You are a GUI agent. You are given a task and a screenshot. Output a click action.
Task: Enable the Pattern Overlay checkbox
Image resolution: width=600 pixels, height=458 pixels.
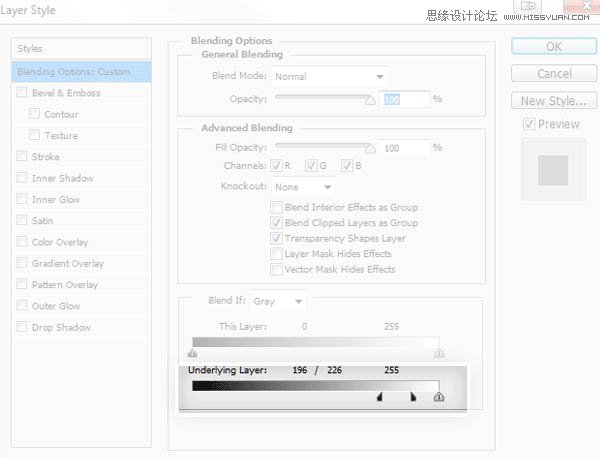point(22,284)
